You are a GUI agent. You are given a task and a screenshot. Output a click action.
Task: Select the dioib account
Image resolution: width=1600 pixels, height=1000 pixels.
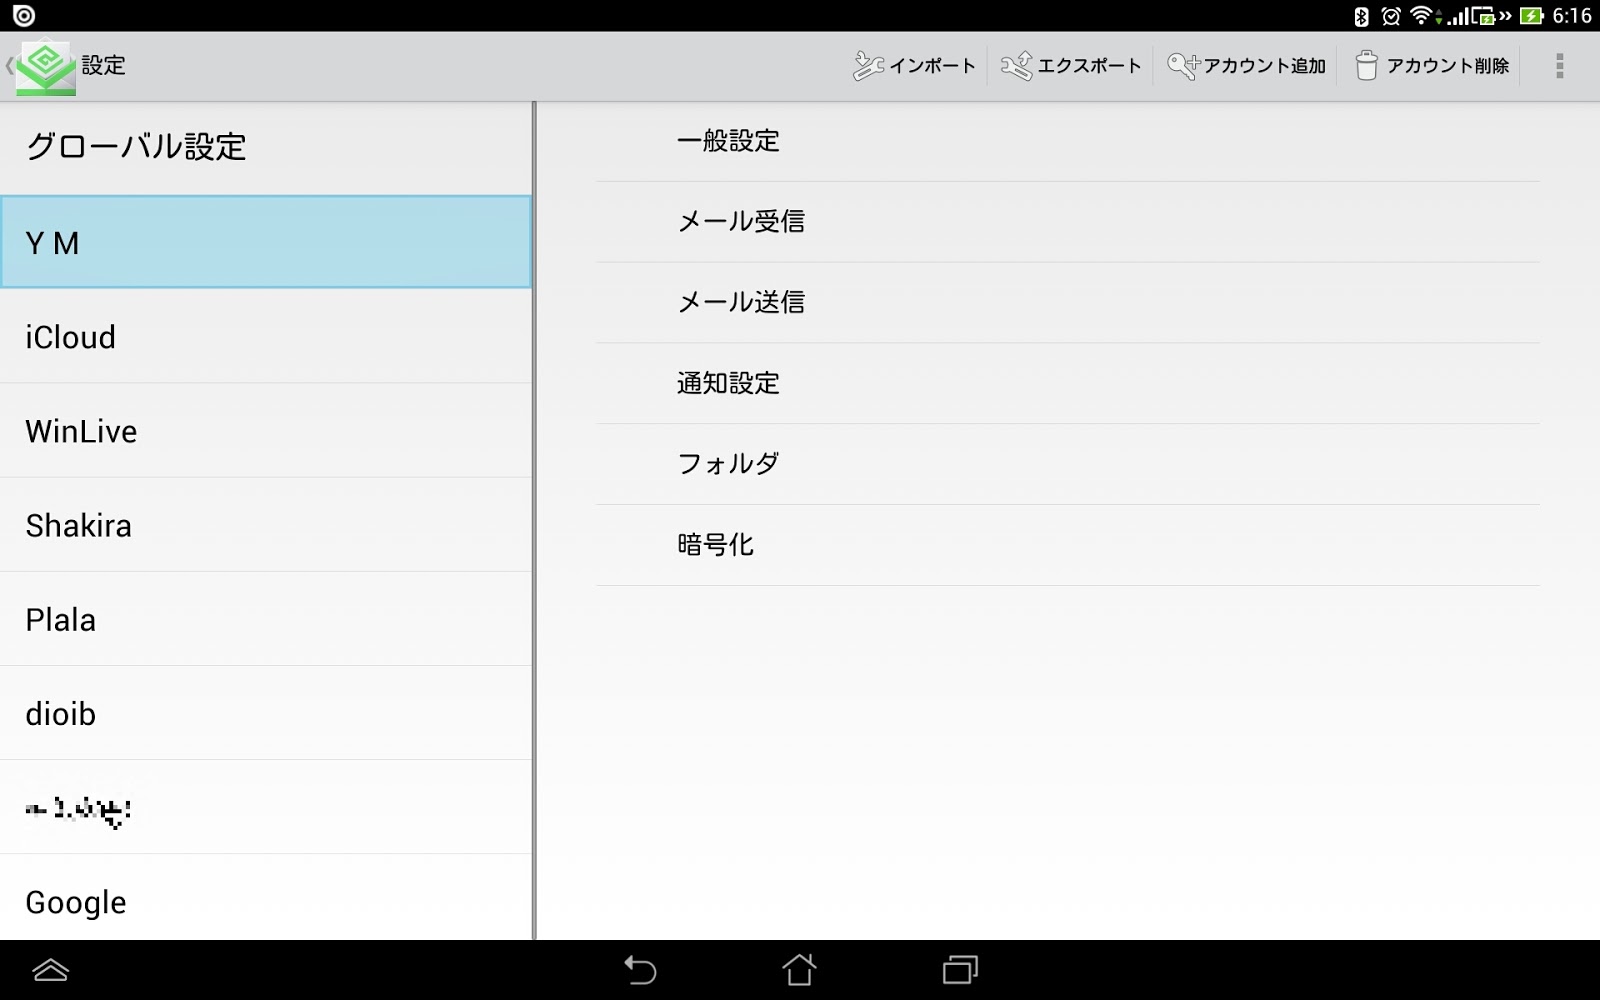266,713
